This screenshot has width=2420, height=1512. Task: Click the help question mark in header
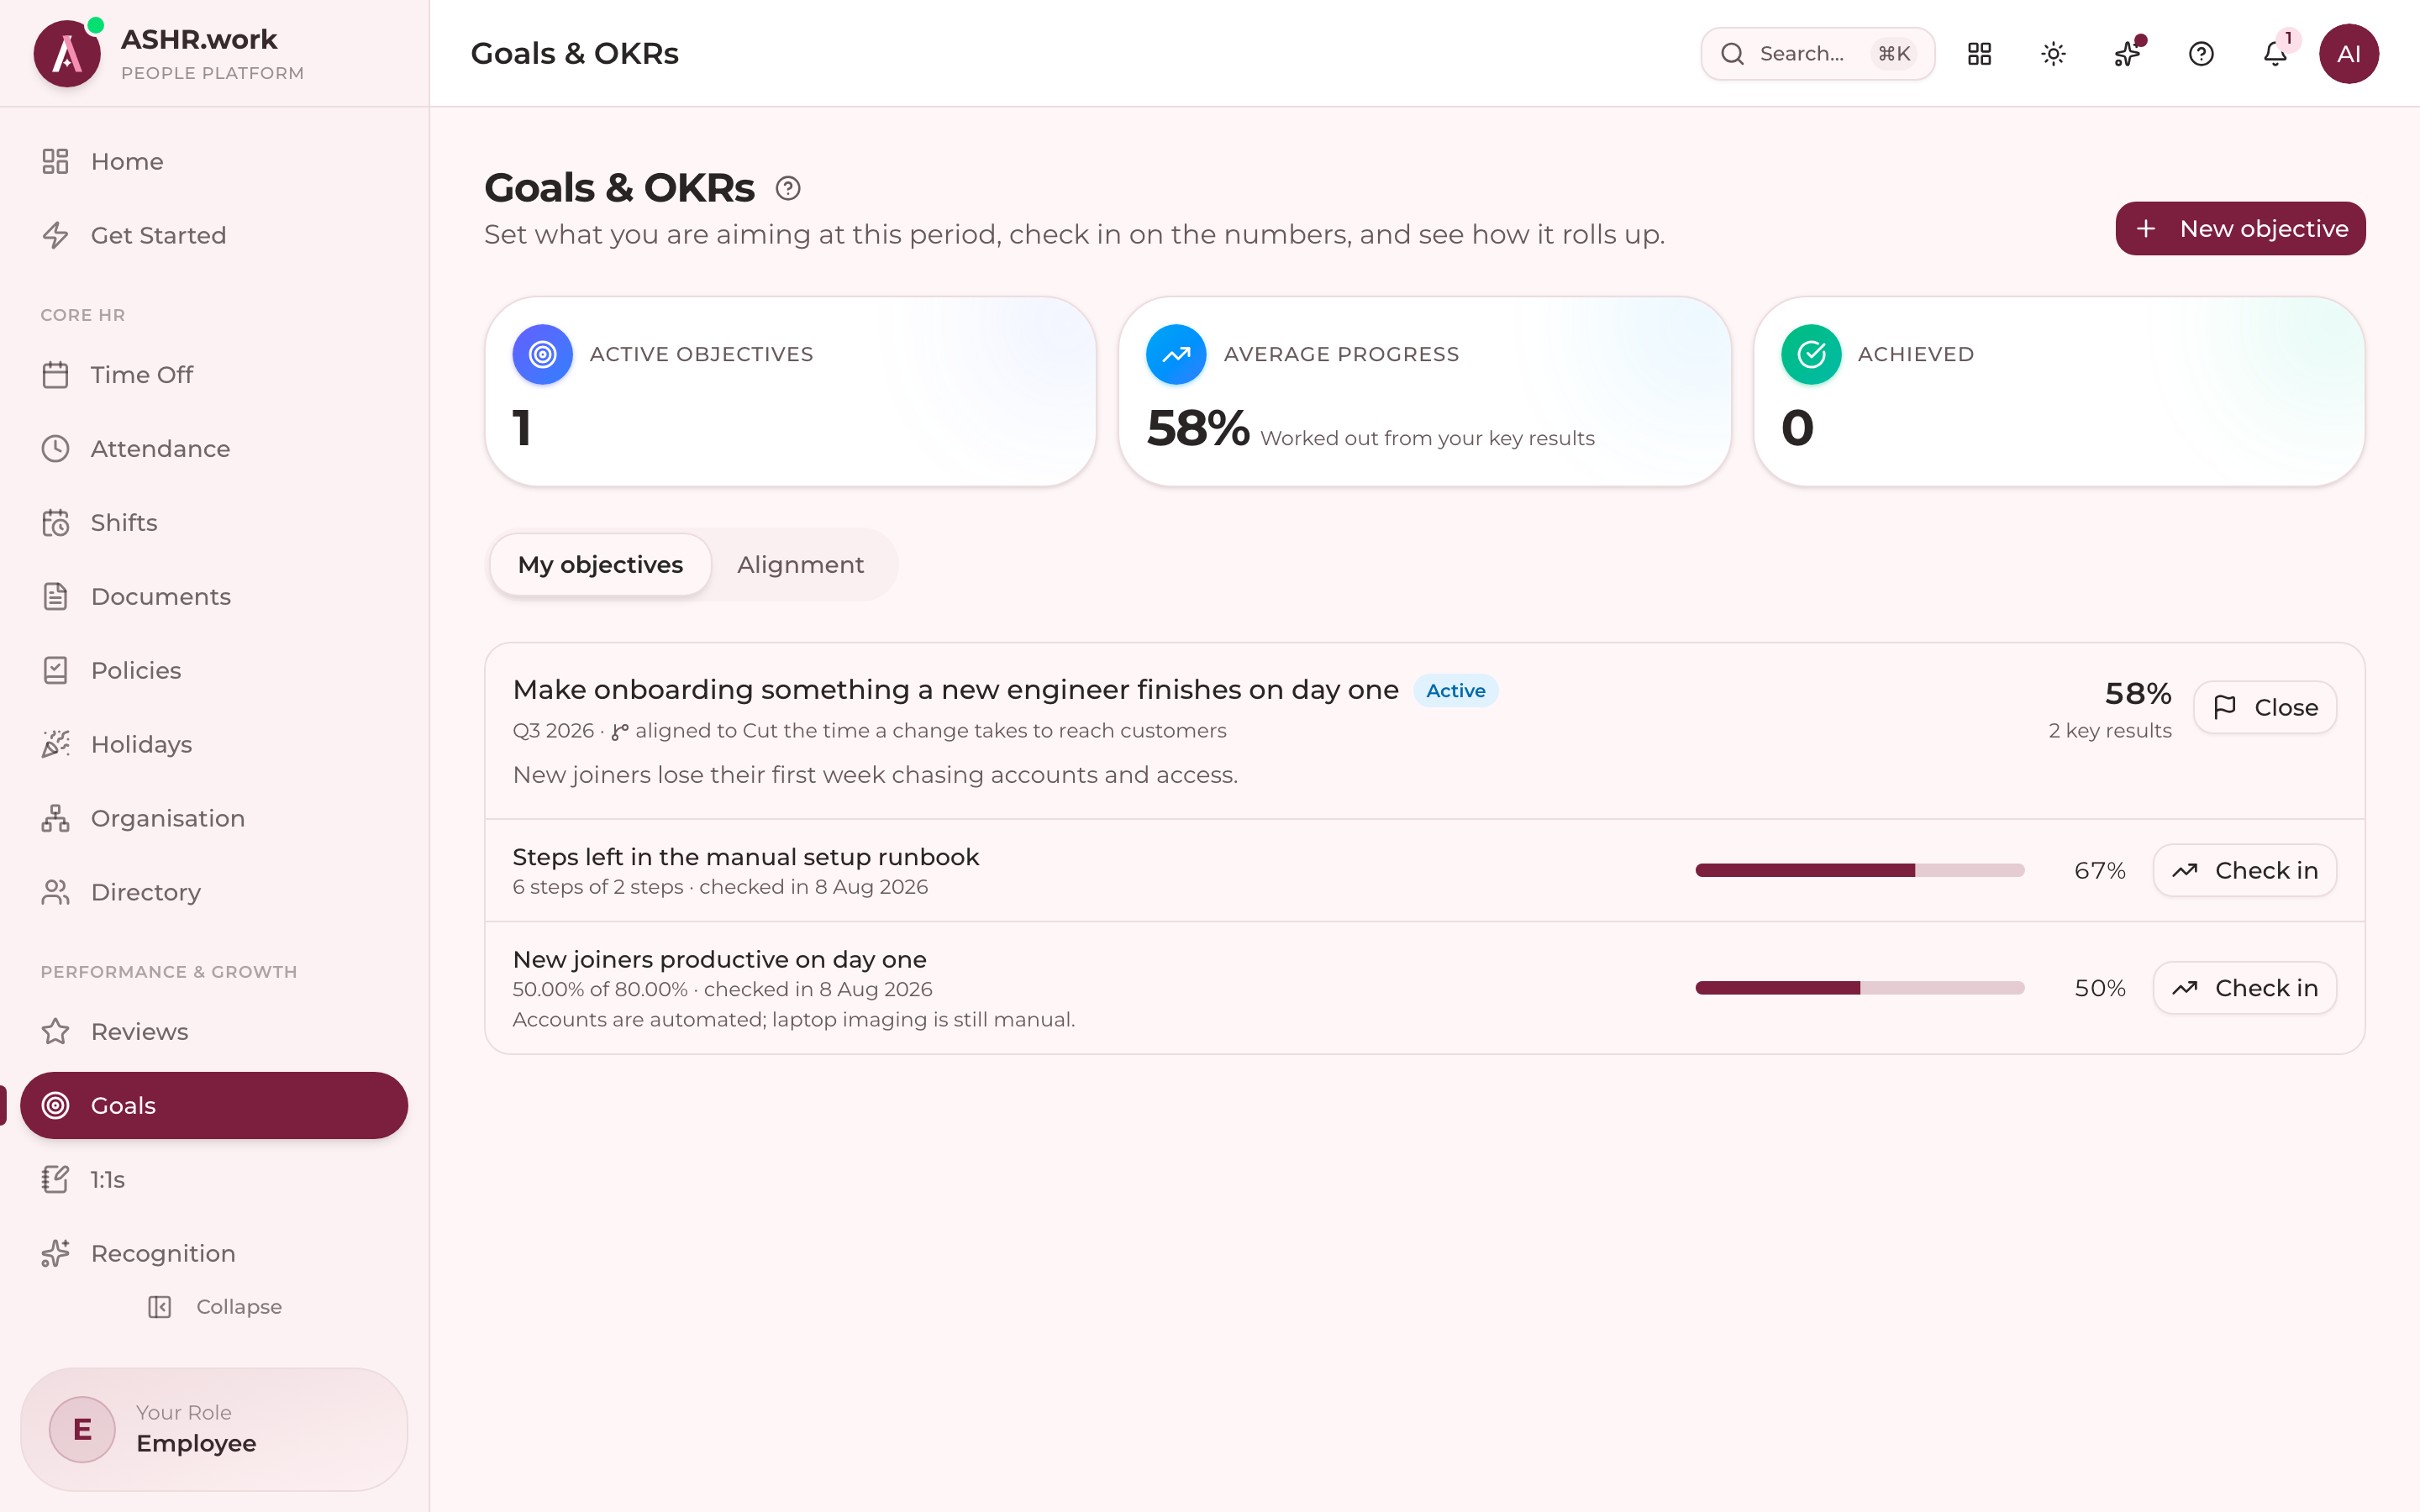click(2201, 54)
